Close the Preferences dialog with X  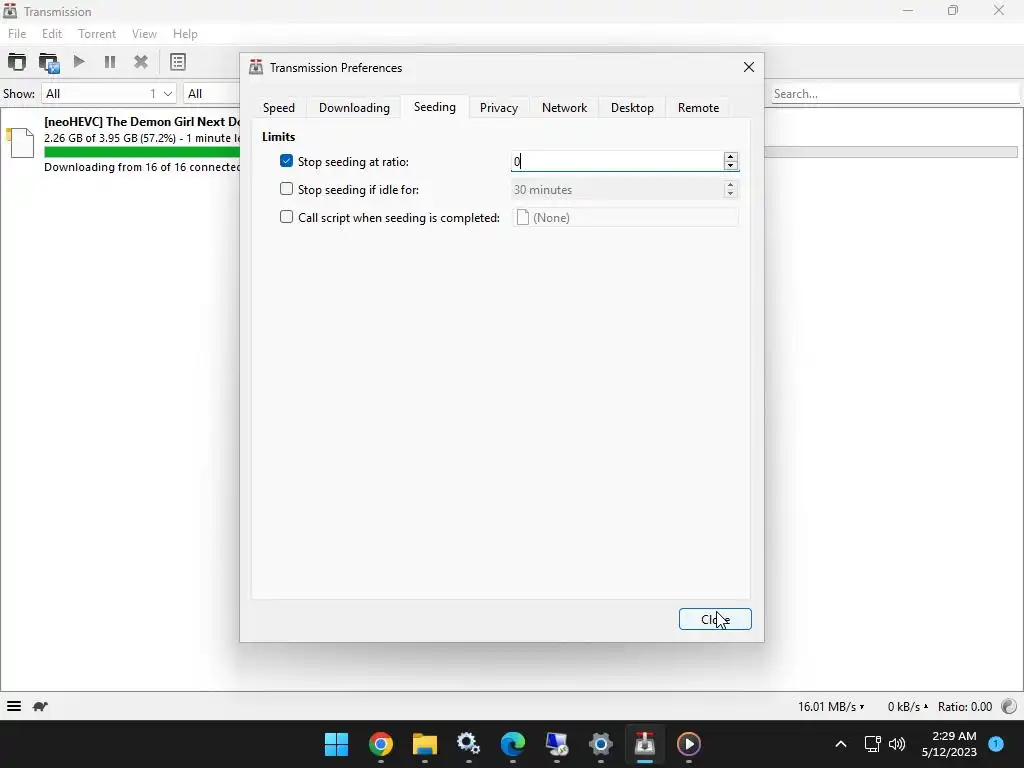(x=749, y=67)
